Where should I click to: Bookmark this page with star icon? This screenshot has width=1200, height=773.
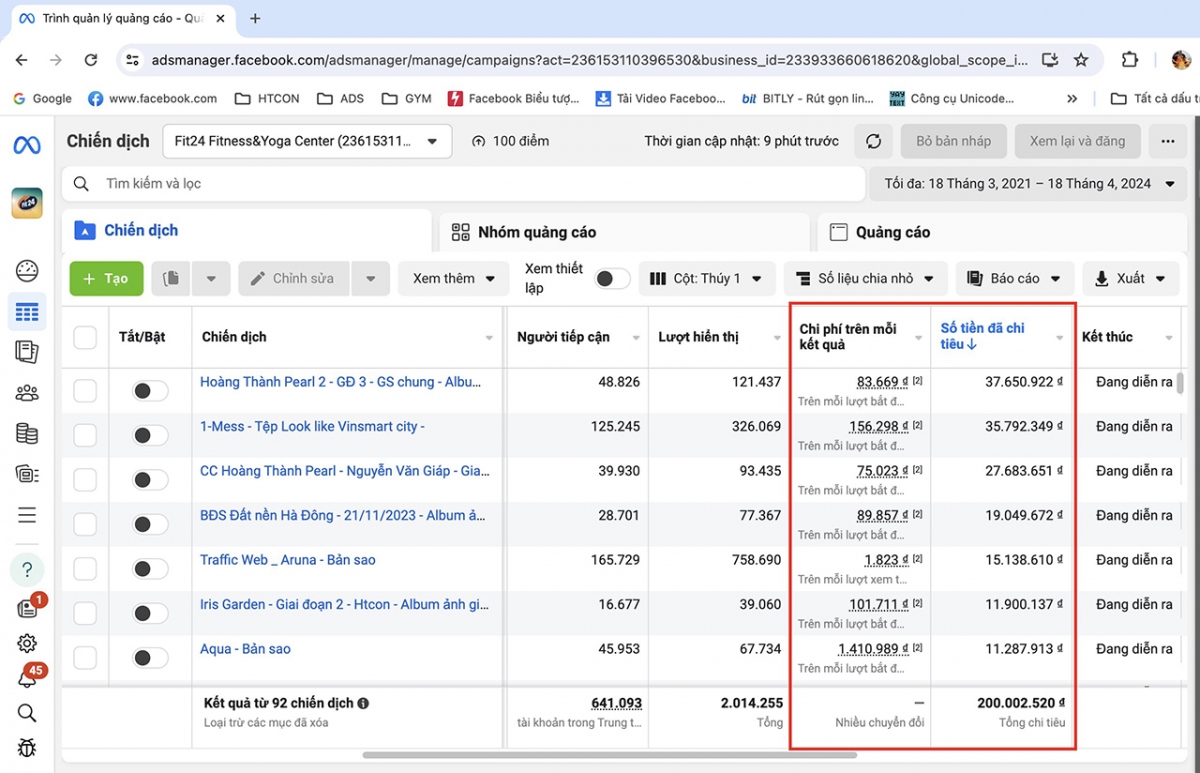pos(1081,60)
